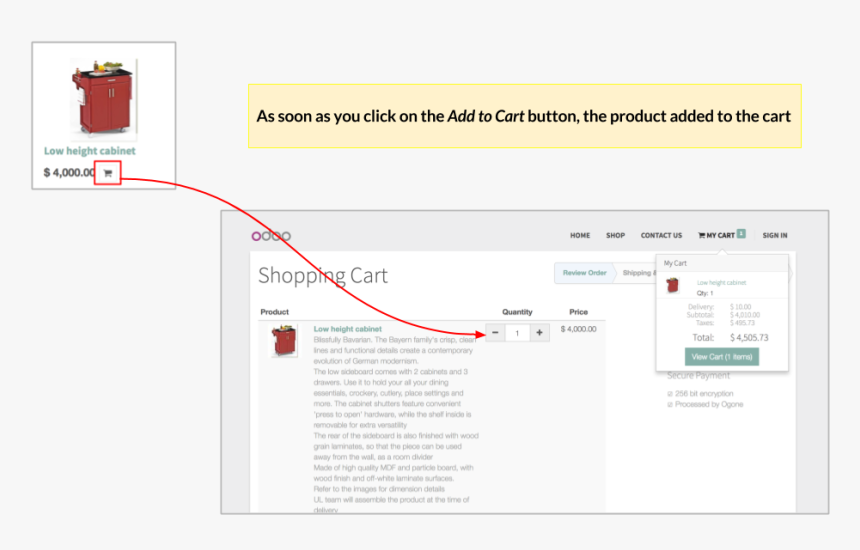Click the Quantity column header

point(517,312)
